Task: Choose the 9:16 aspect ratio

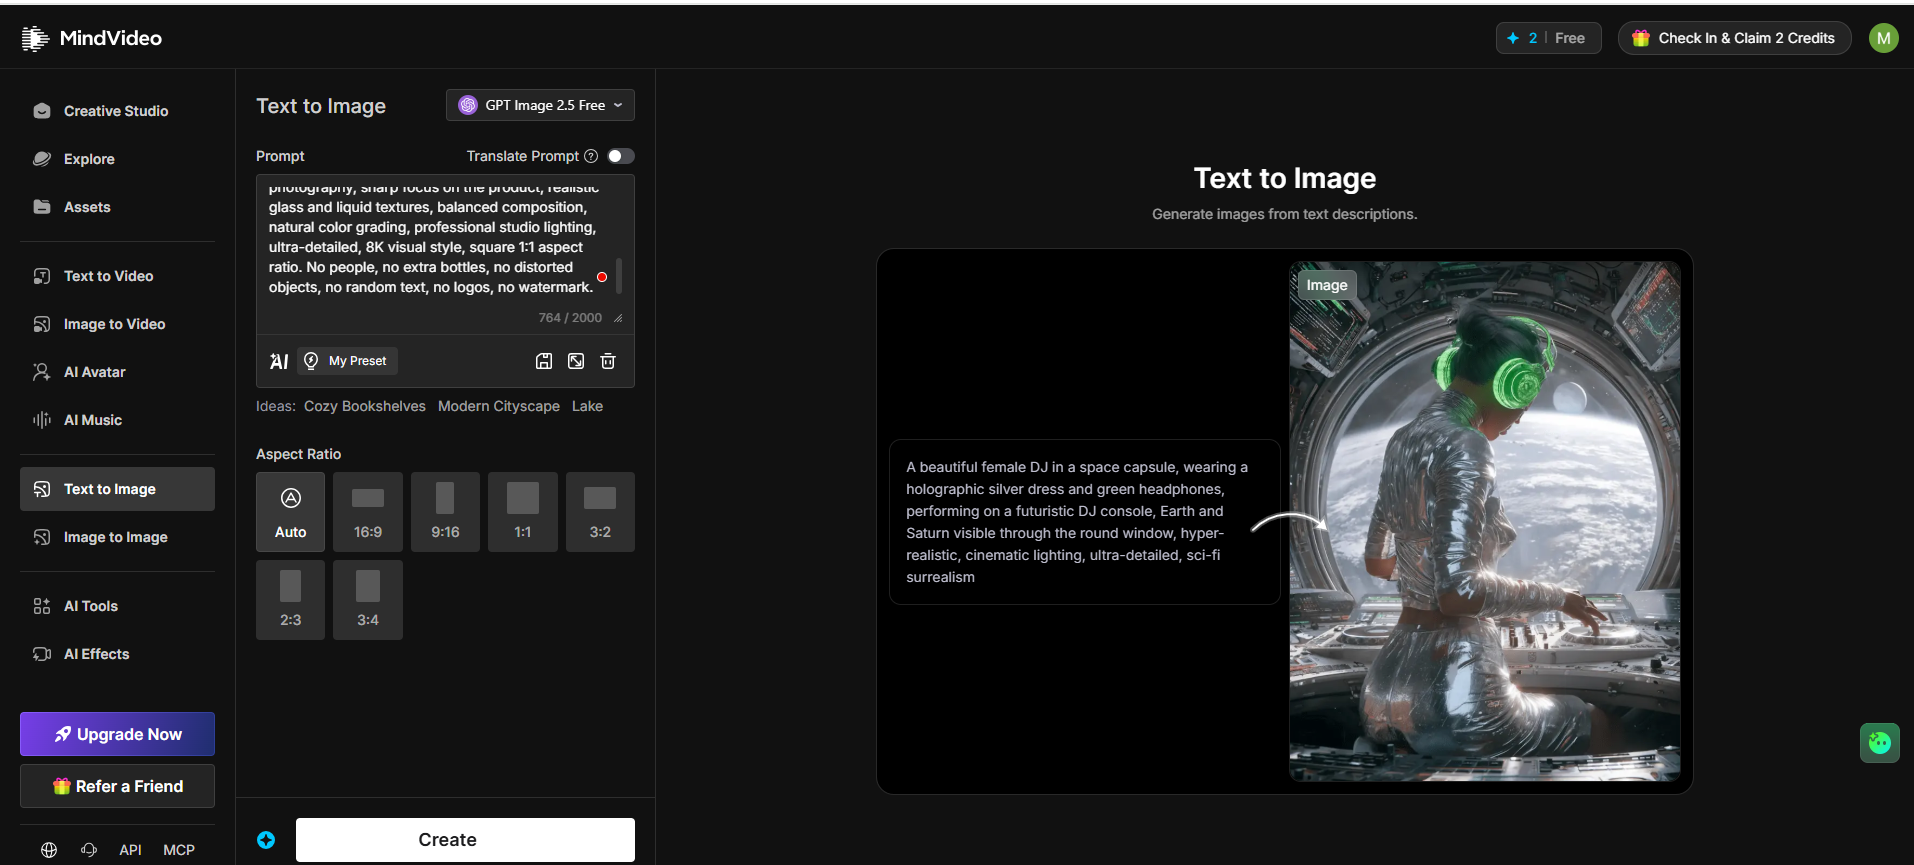Action: pos(445,512)
